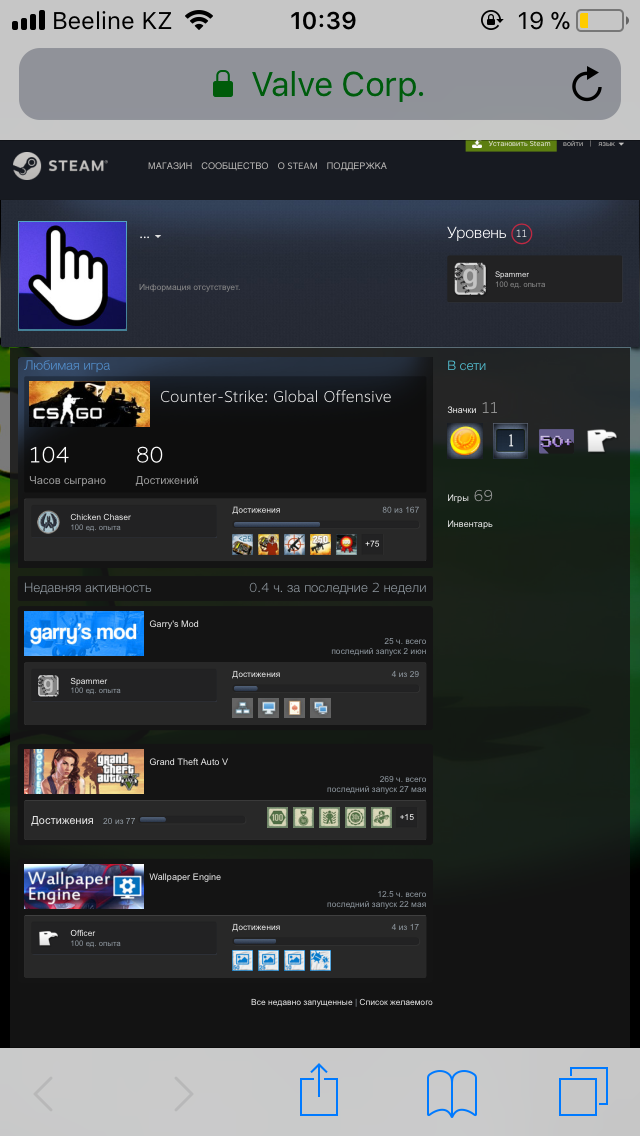Open the Значки badges link
This screenshot has width=640, height=1136.
(x=472, y=409)
